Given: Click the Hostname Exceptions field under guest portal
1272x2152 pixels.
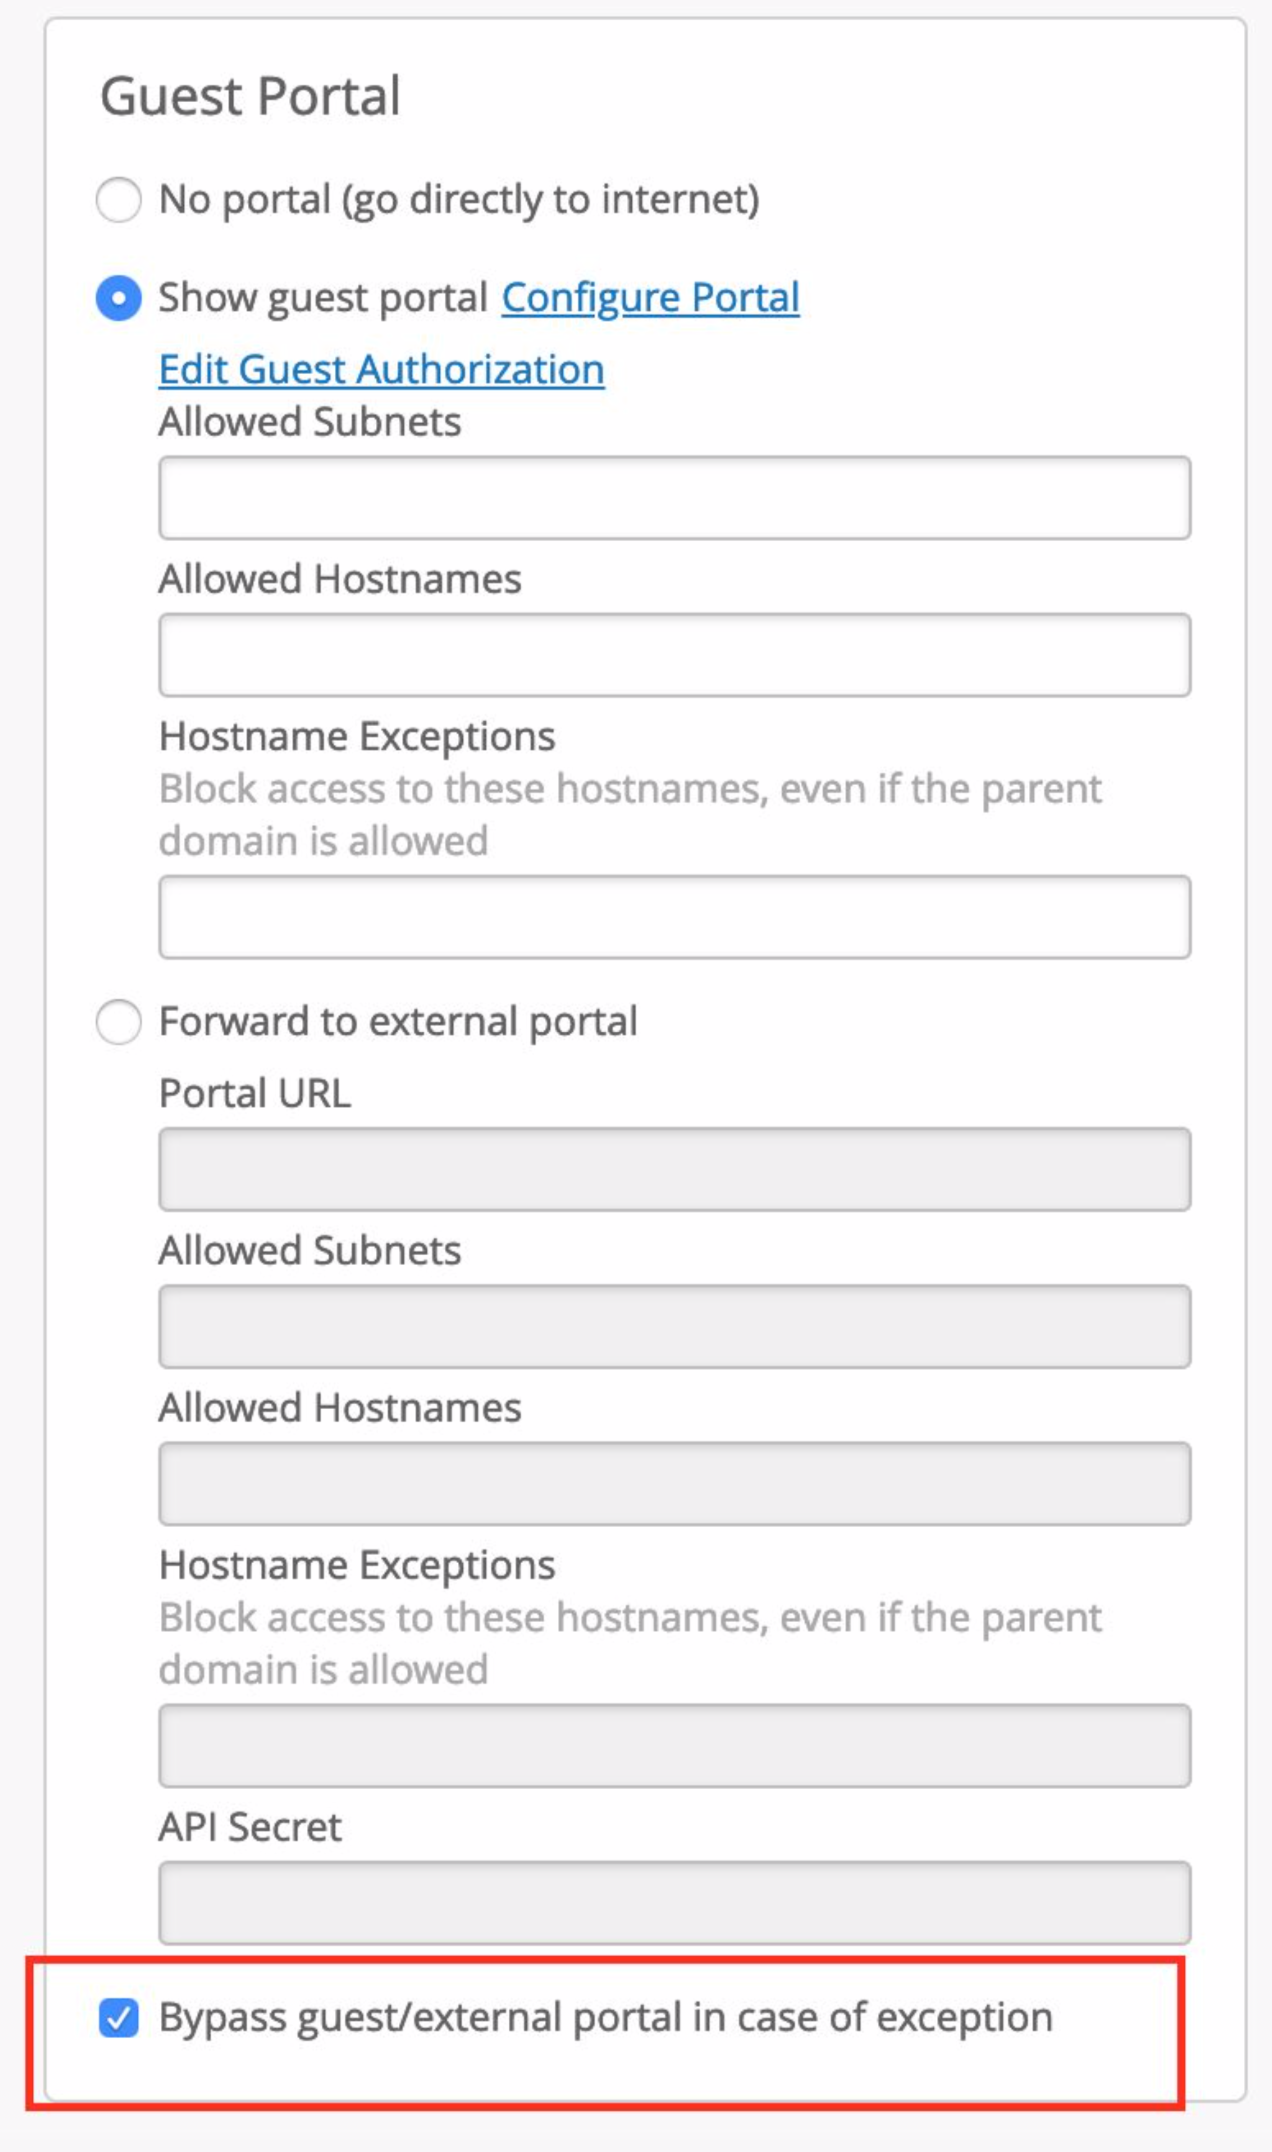Looking at the screenshot, I should pos(674,917).
